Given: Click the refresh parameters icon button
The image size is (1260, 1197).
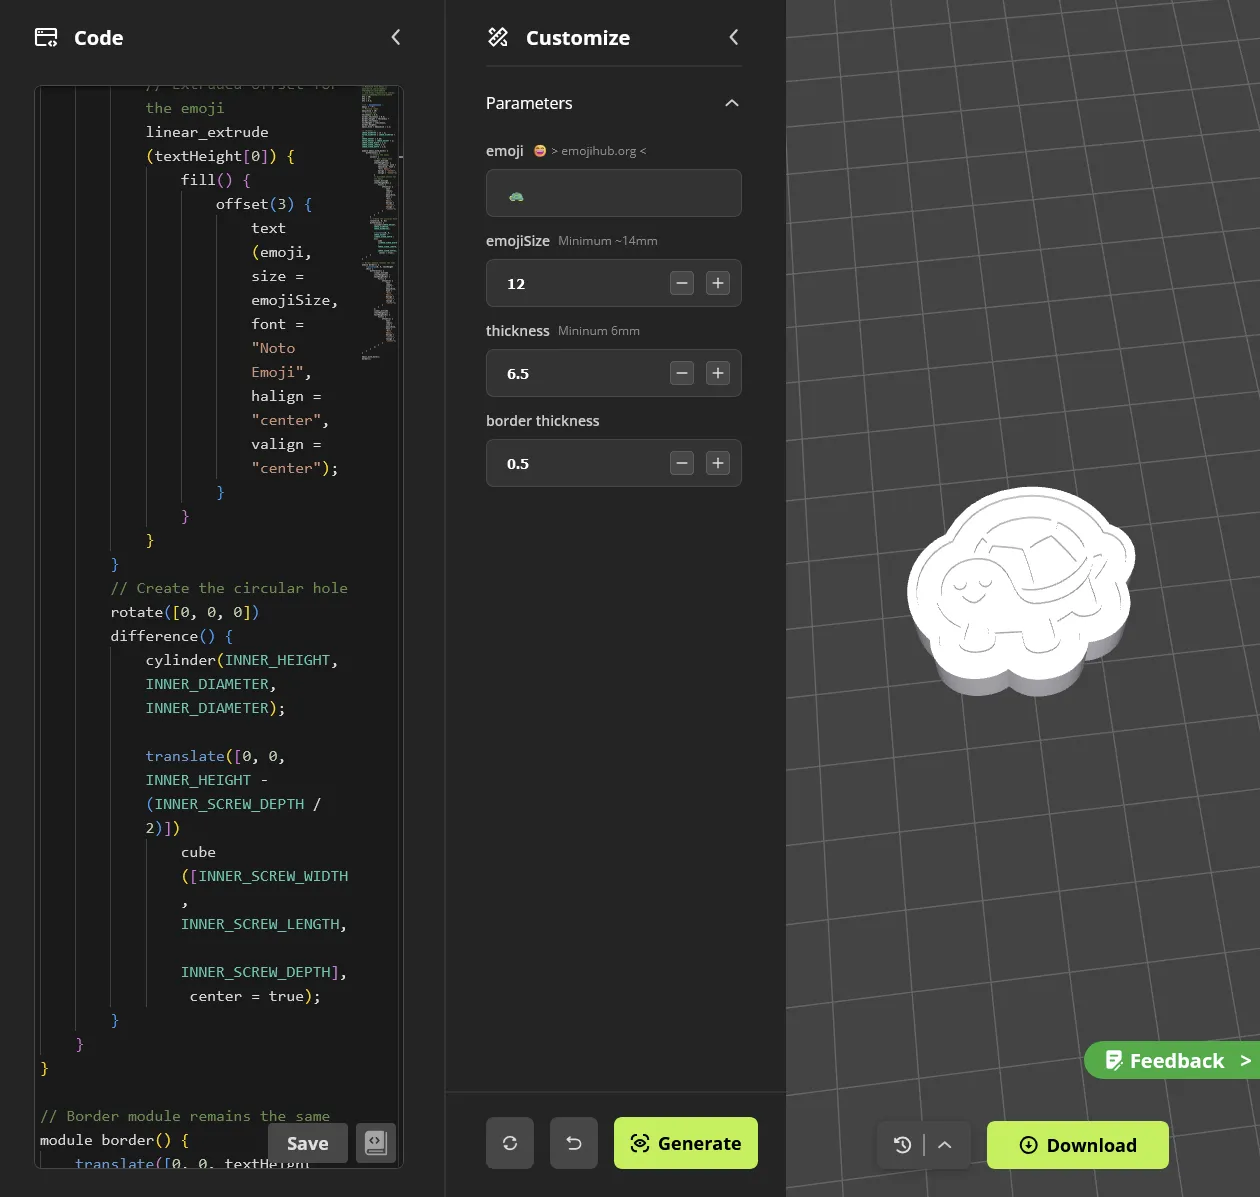Looking at the screenshot, I should 510,1143.
